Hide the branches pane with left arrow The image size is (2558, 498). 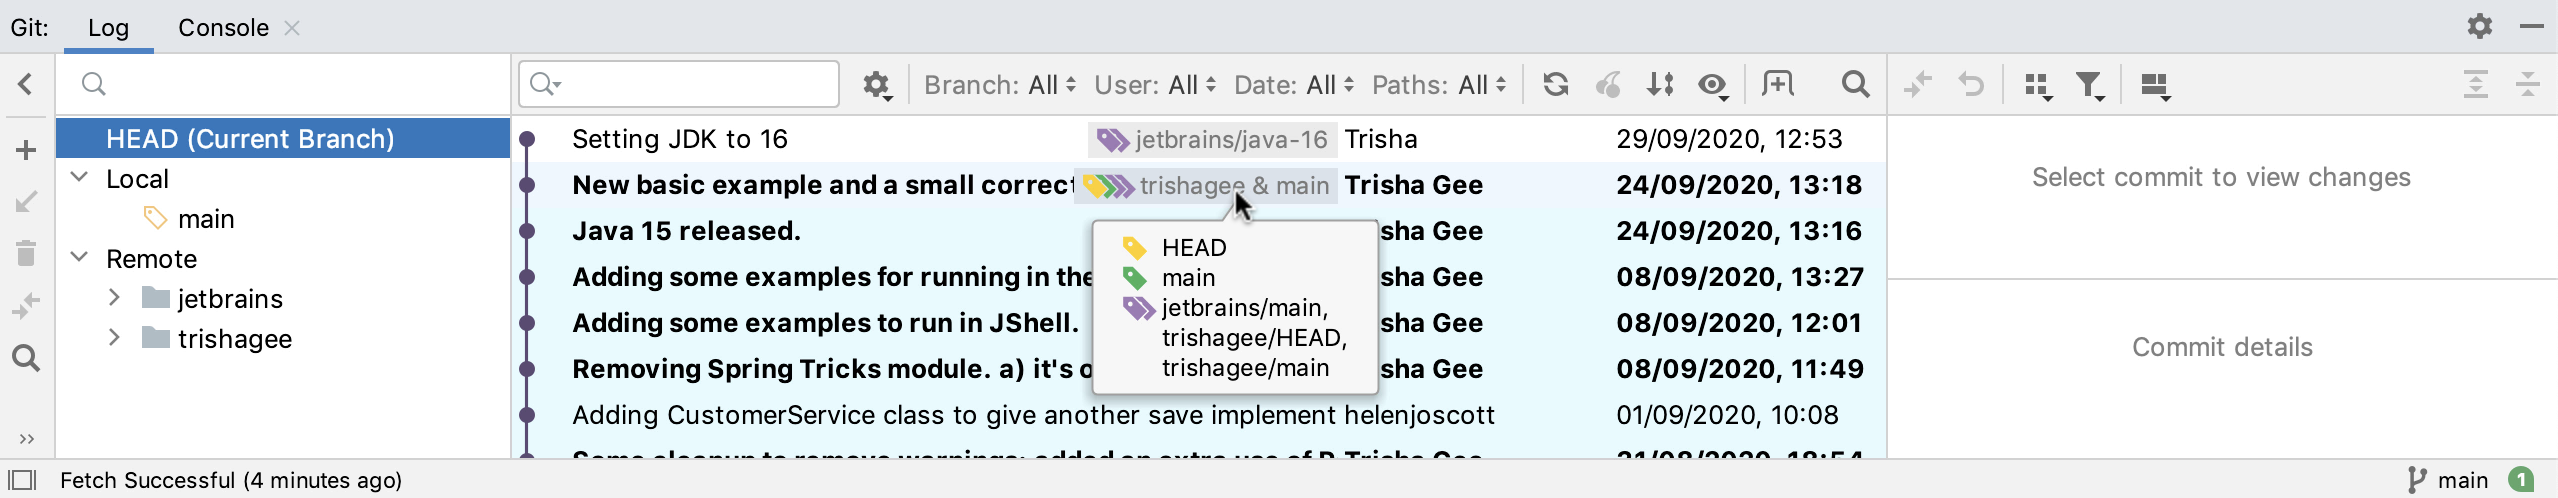pyautogui.click(x=26, y=84)
